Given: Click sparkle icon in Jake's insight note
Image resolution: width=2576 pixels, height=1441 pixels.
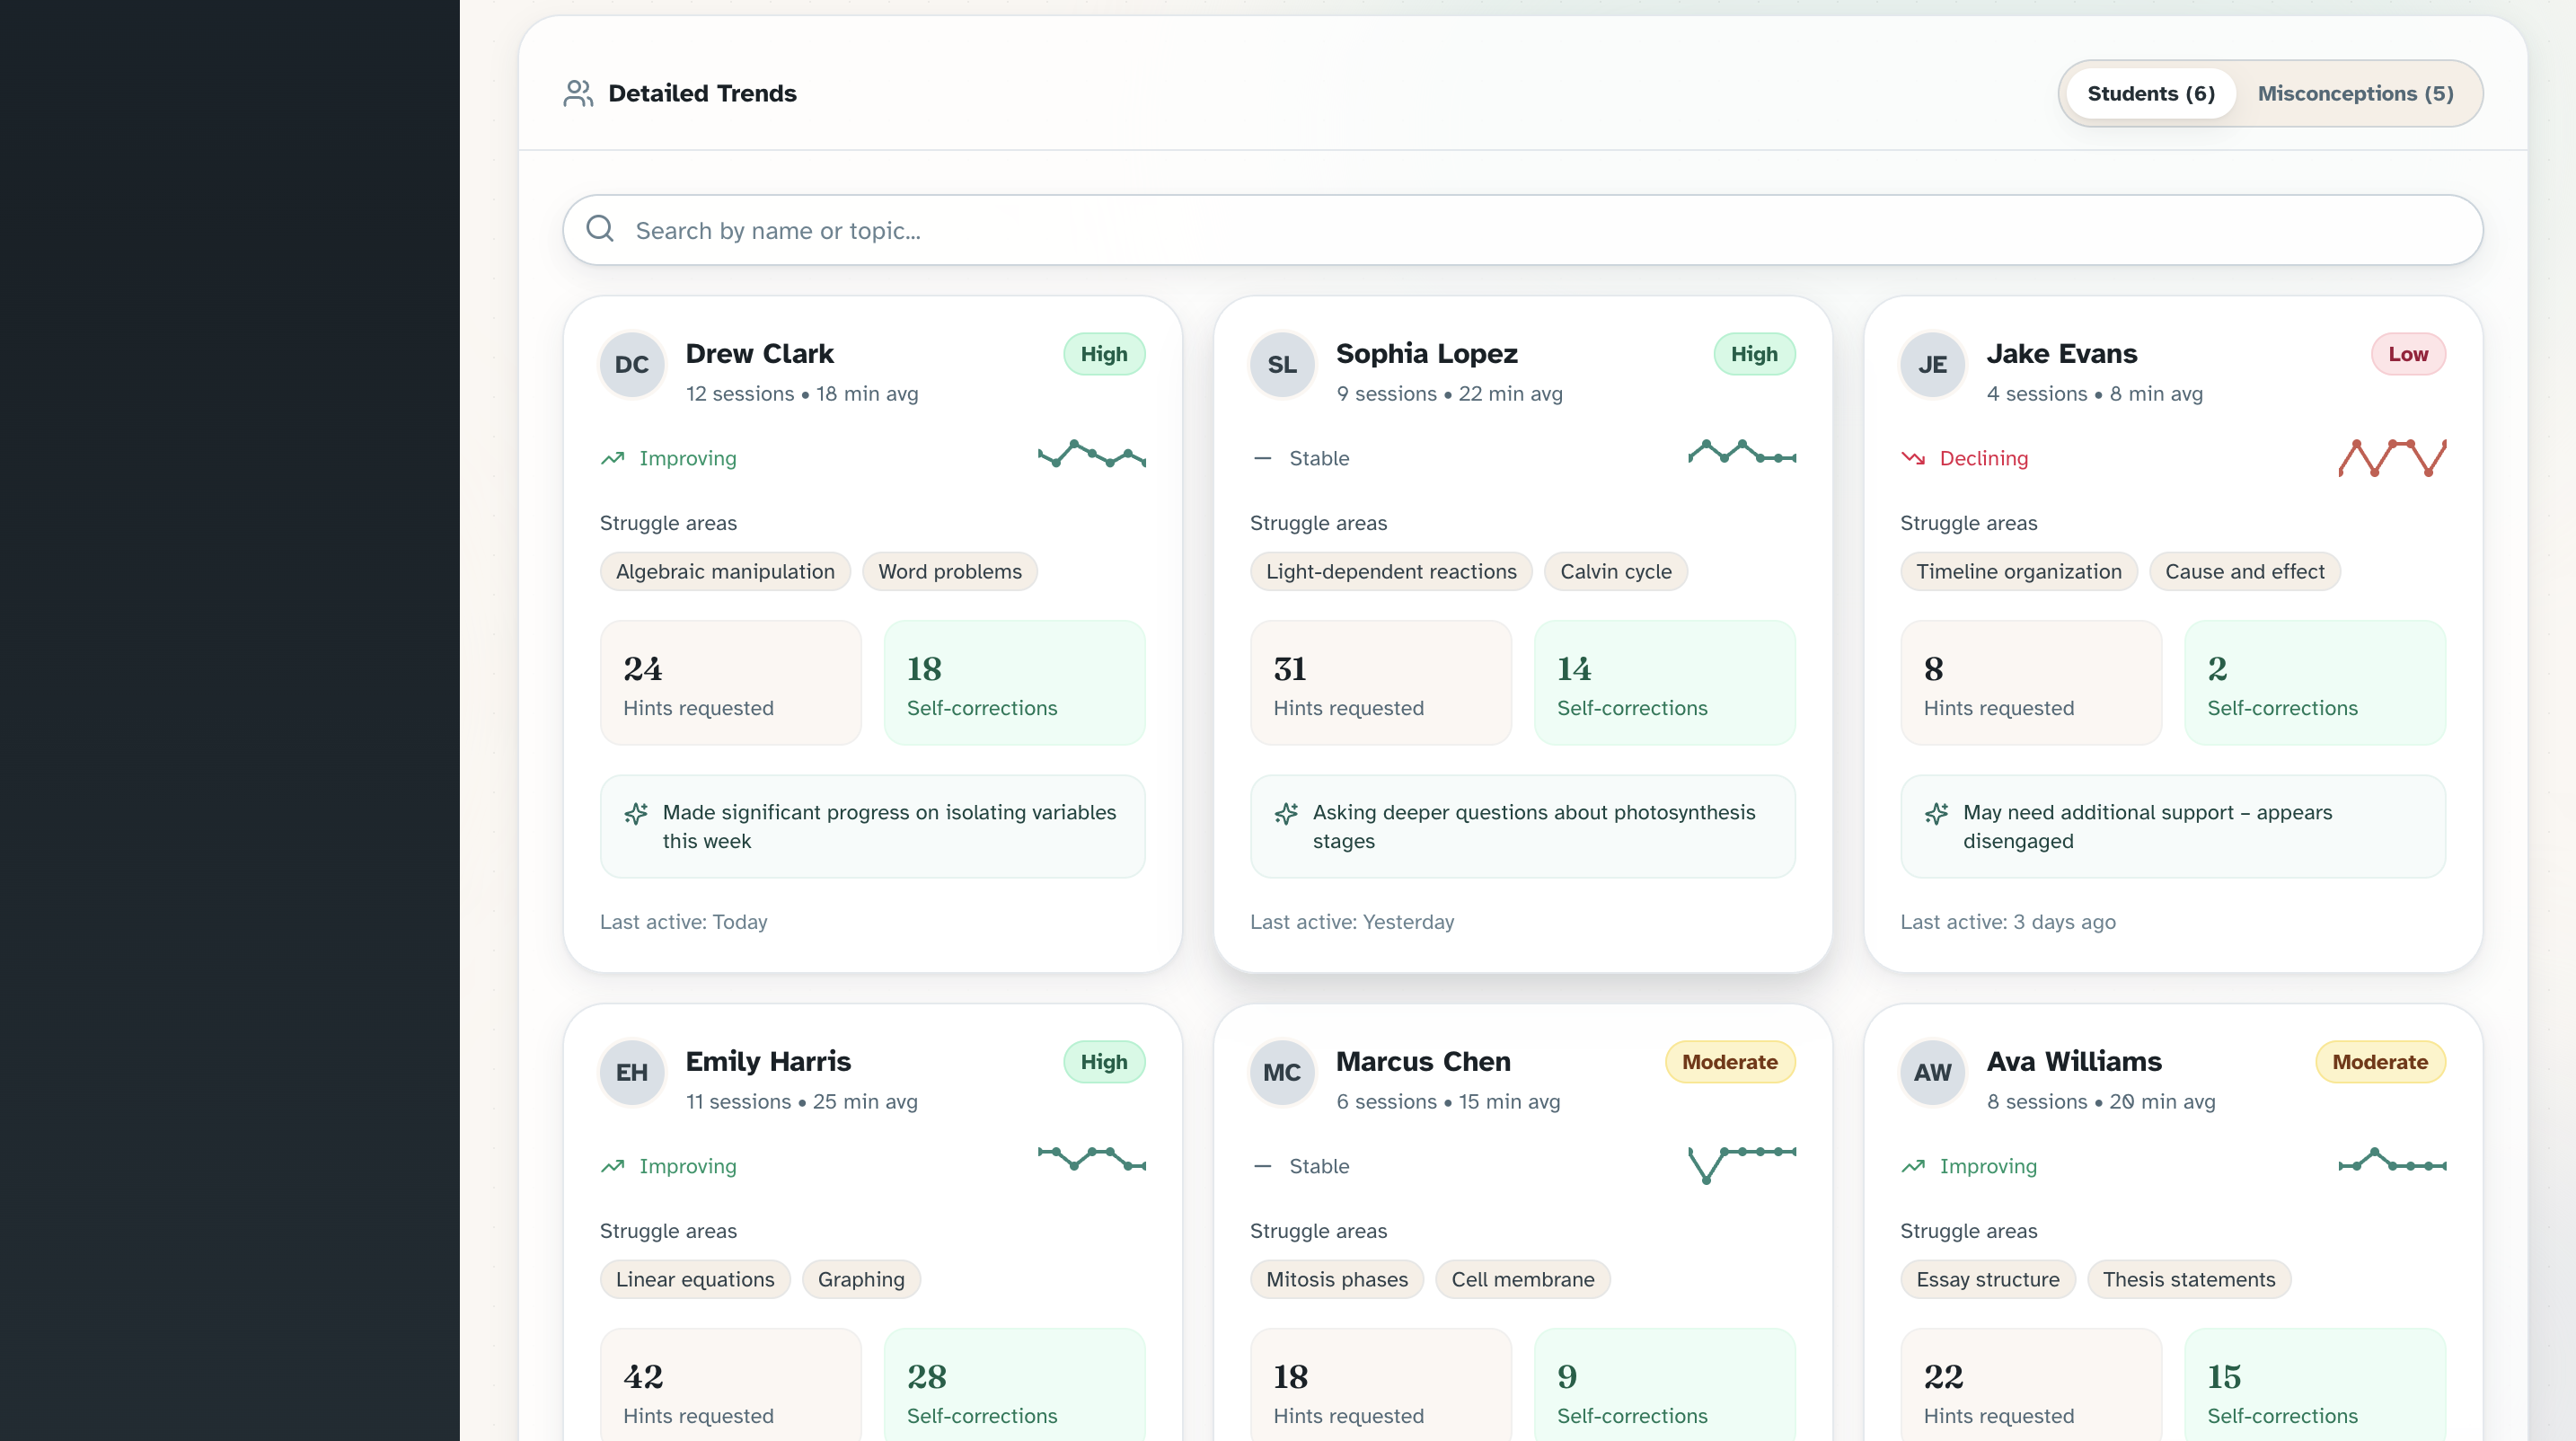Looking at the screenshot, I should [x=1936, y=813].
